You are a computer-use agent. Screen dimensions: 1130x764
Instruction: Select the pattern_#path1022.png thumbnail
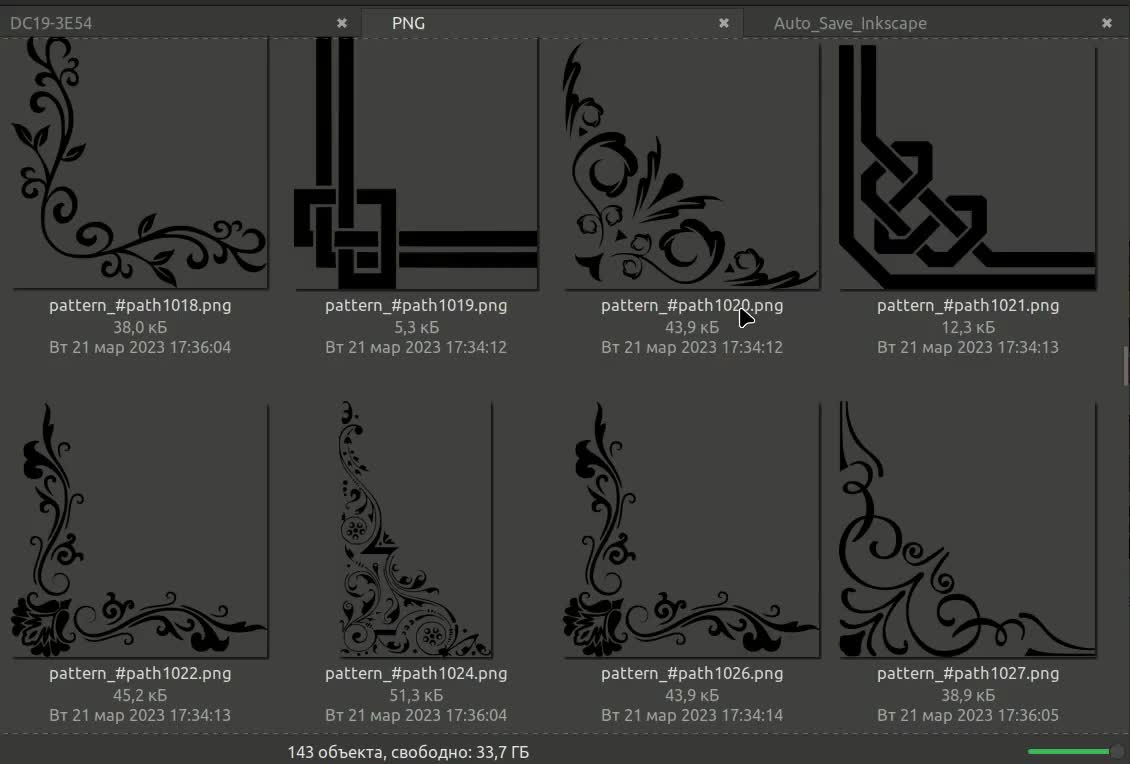[139, 530]
